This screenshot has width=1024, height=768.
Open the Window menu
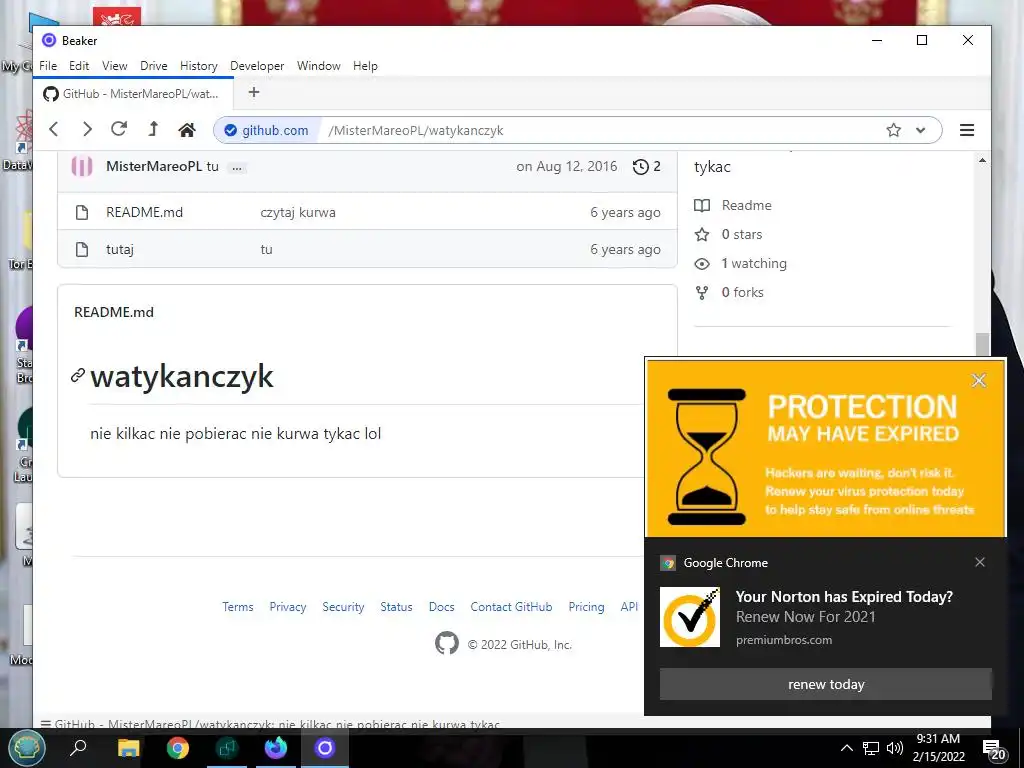click(319, 66)
